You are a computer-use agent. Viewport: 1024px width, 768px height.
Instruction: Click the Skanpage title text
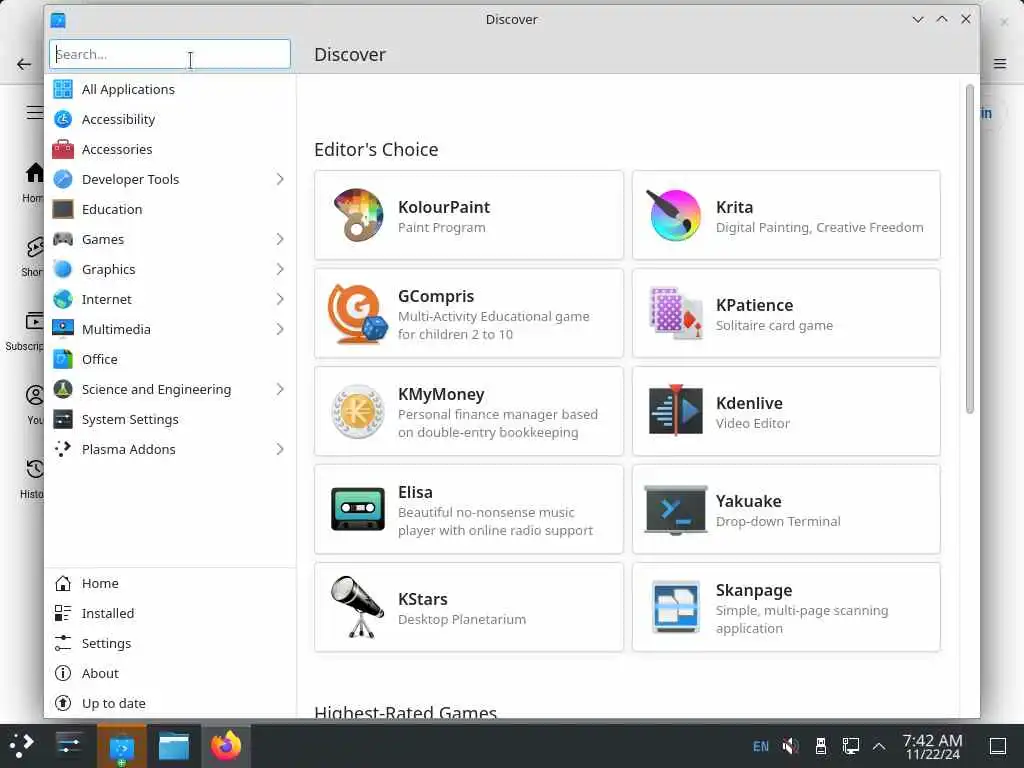point(754,590)
